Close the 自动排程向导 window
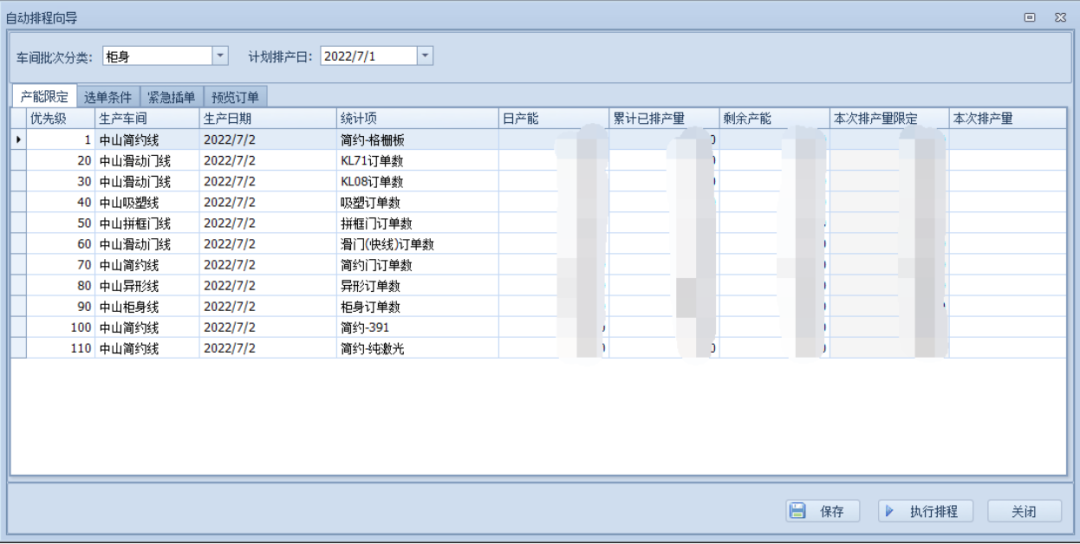 [x=1060, y=17]
